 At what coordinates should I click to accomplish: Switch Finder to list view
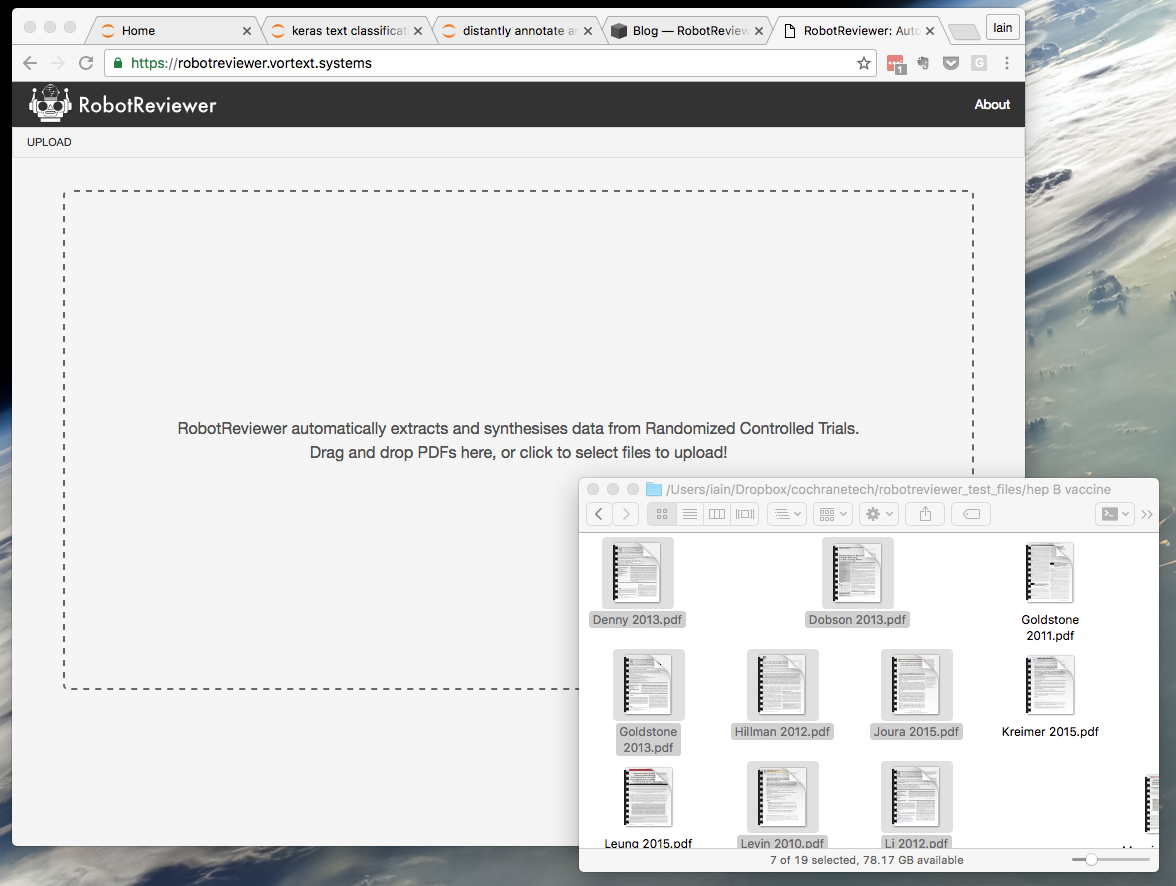(x=689, y=514)
